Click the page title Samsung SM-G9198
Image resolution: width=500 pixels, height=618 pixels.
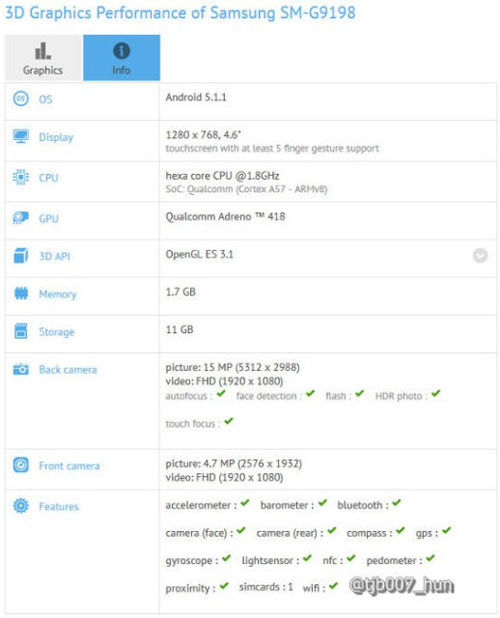point(283,13)
